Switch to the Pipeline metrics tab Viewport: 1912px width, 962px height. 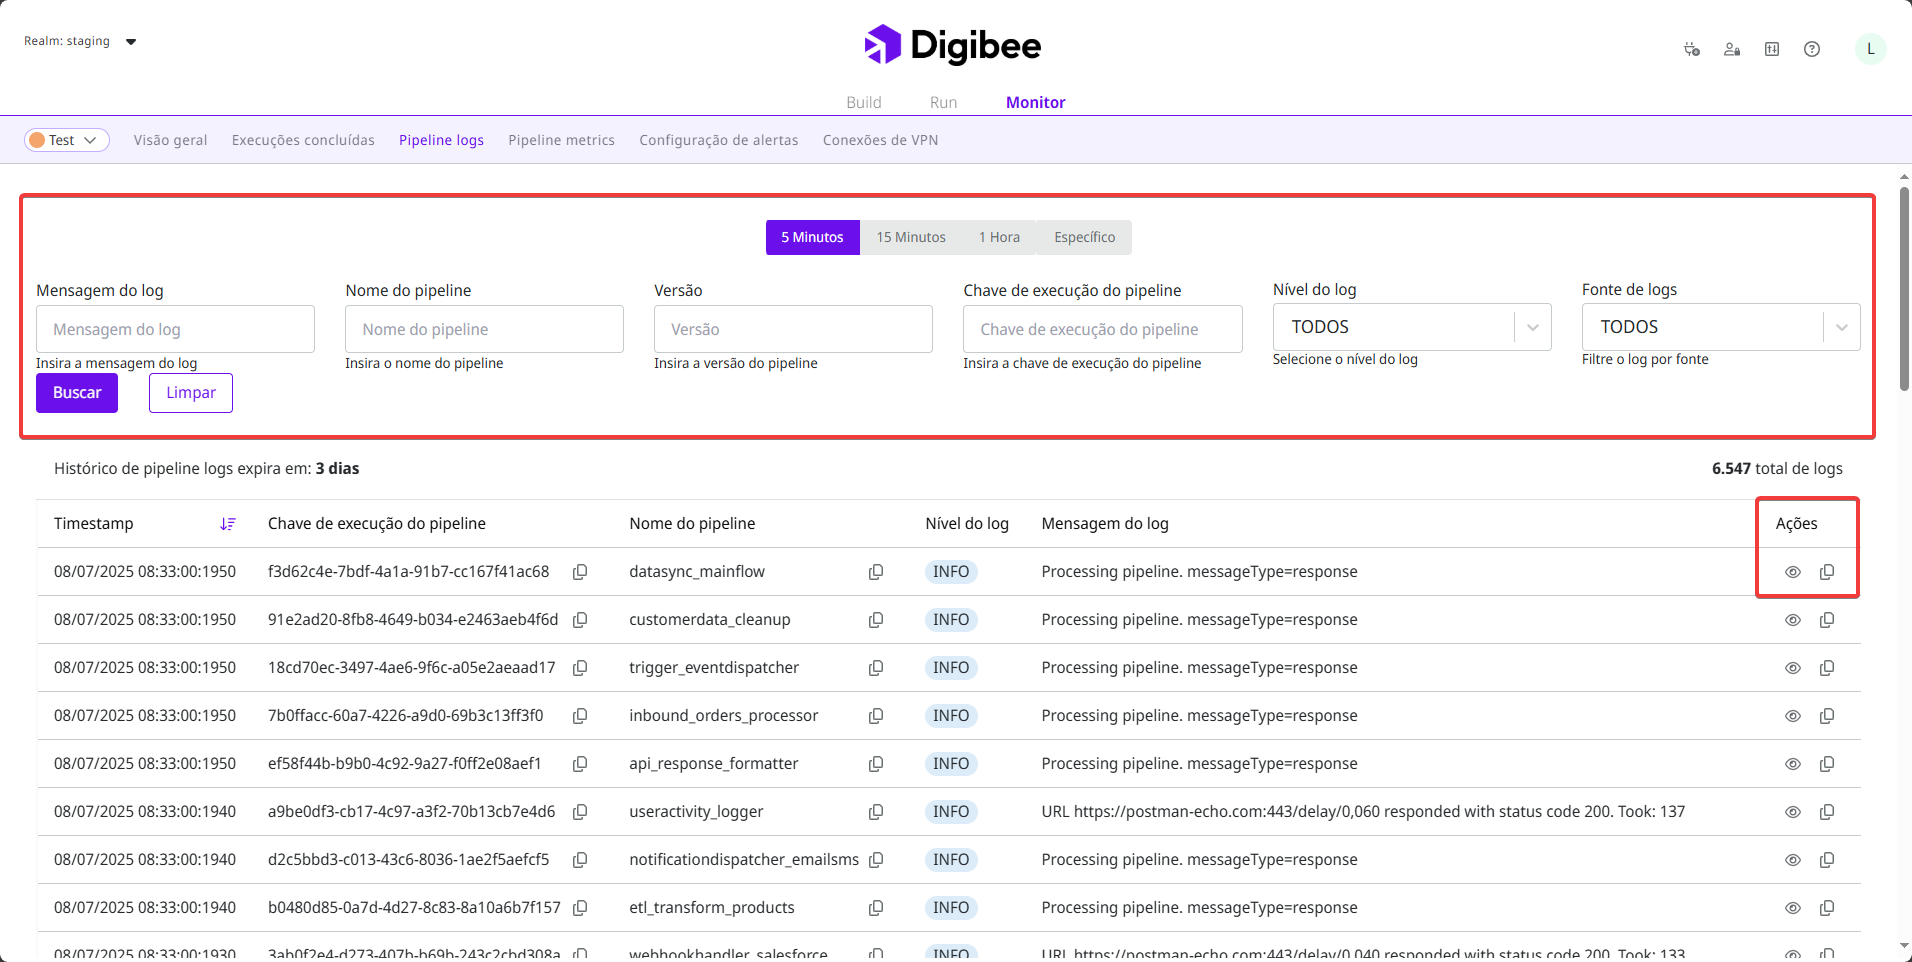click(x=561, y=140)
